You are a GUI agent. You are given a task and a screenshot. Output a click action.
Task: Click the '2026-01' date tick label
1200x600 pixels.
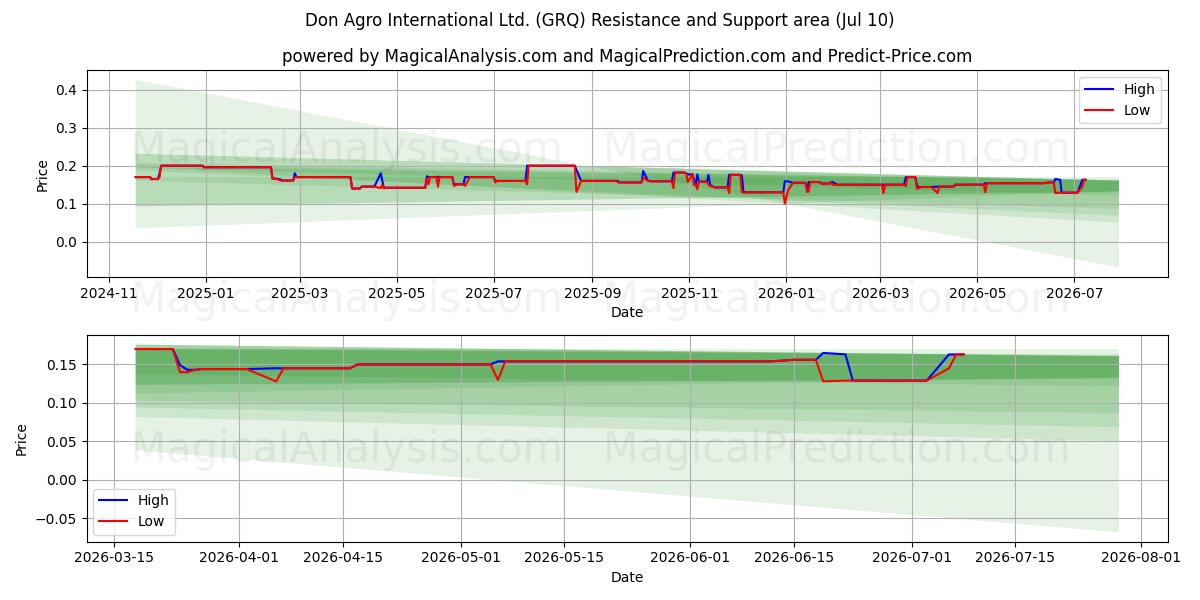tap(786, 293)
